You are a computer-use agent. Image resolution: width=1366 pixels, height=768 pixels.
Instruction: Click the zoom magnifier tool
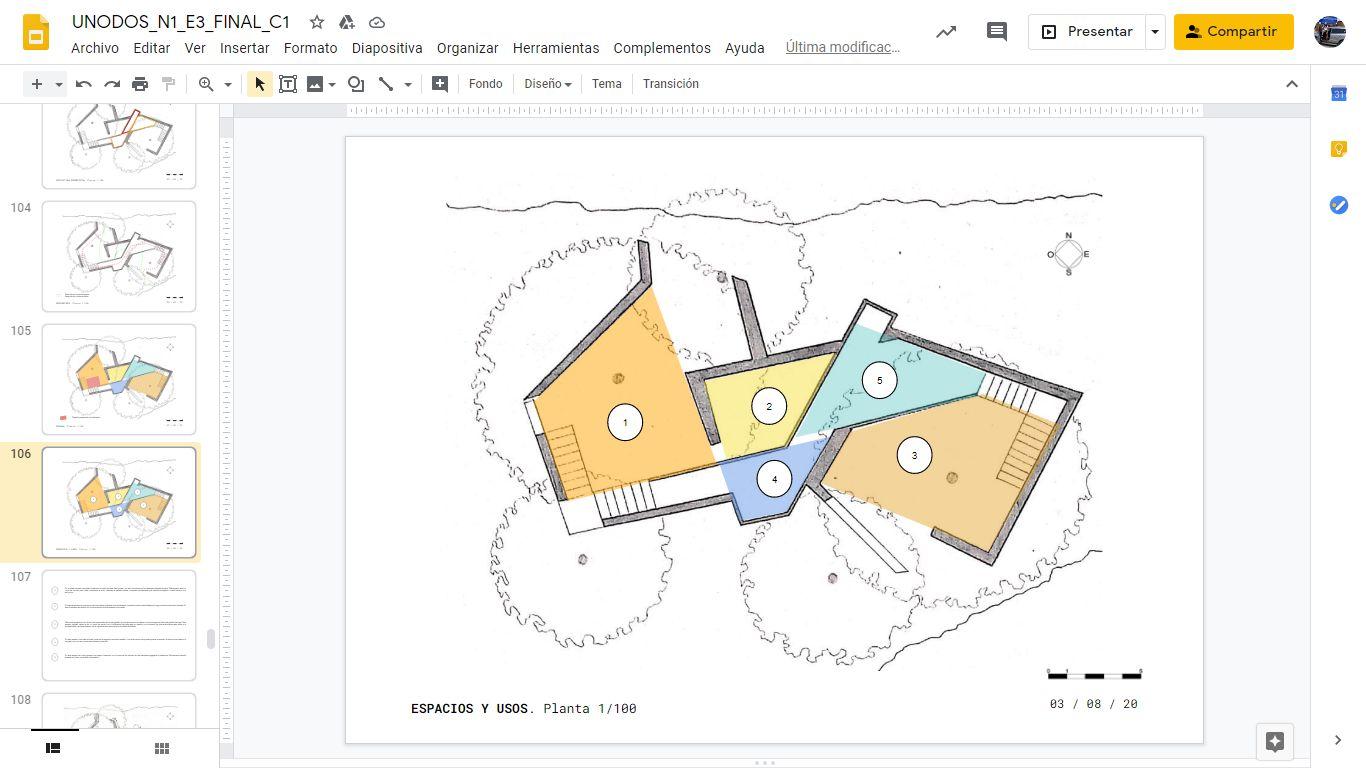click(206, 84)
